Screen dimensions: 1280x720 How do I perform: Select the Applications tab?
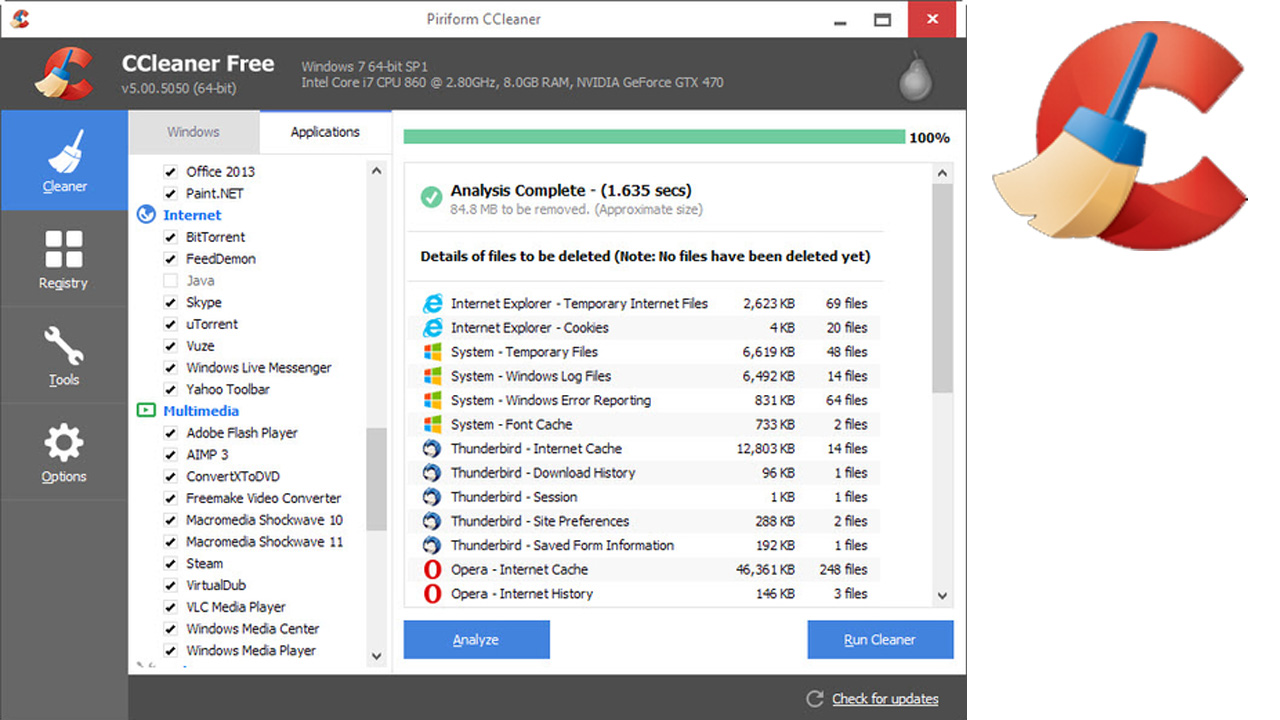point(325,132)
